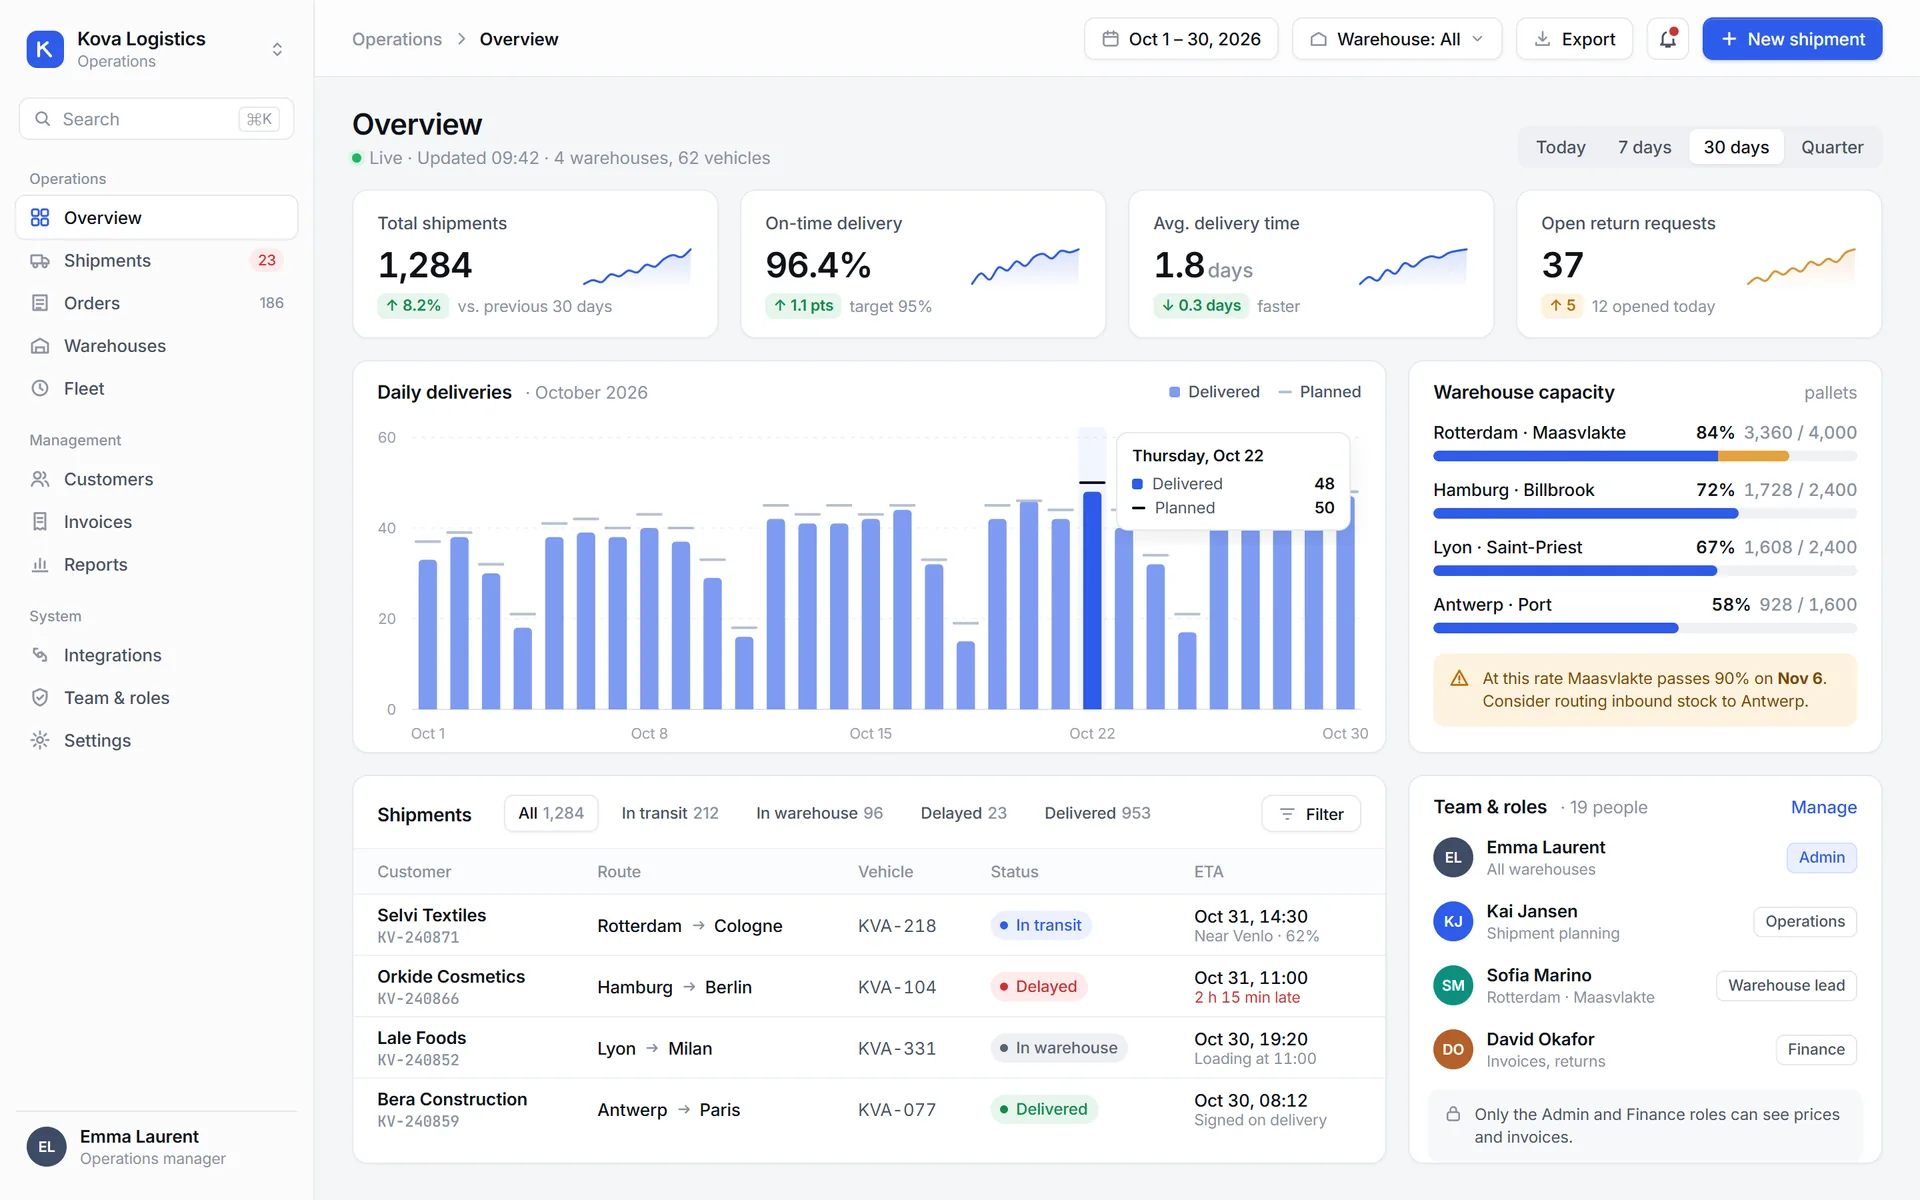Show Delayed 23 shipments tab
This screenshot has width=1920, height=1200.
(x=963, y=813)
